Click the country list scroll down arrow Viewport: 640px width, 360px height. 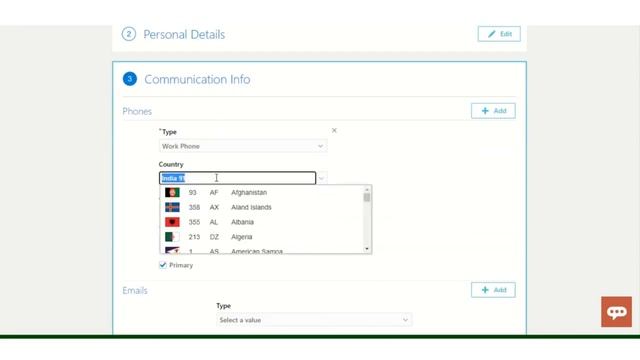[x=367, y=249]
